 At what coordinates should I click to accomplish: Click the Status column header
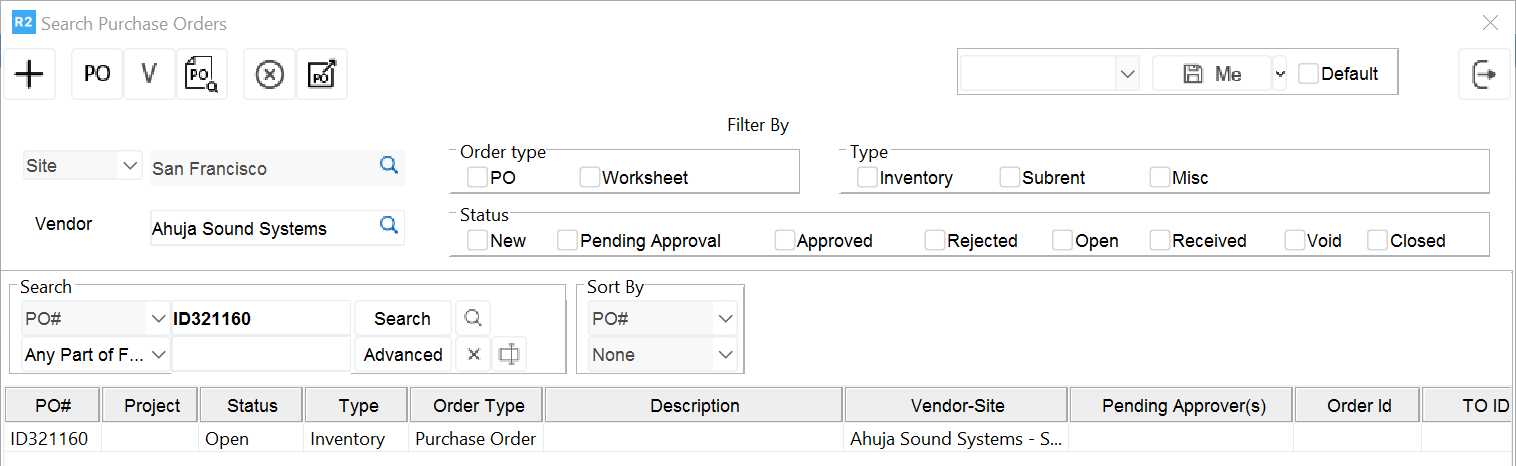click(252, 405)
